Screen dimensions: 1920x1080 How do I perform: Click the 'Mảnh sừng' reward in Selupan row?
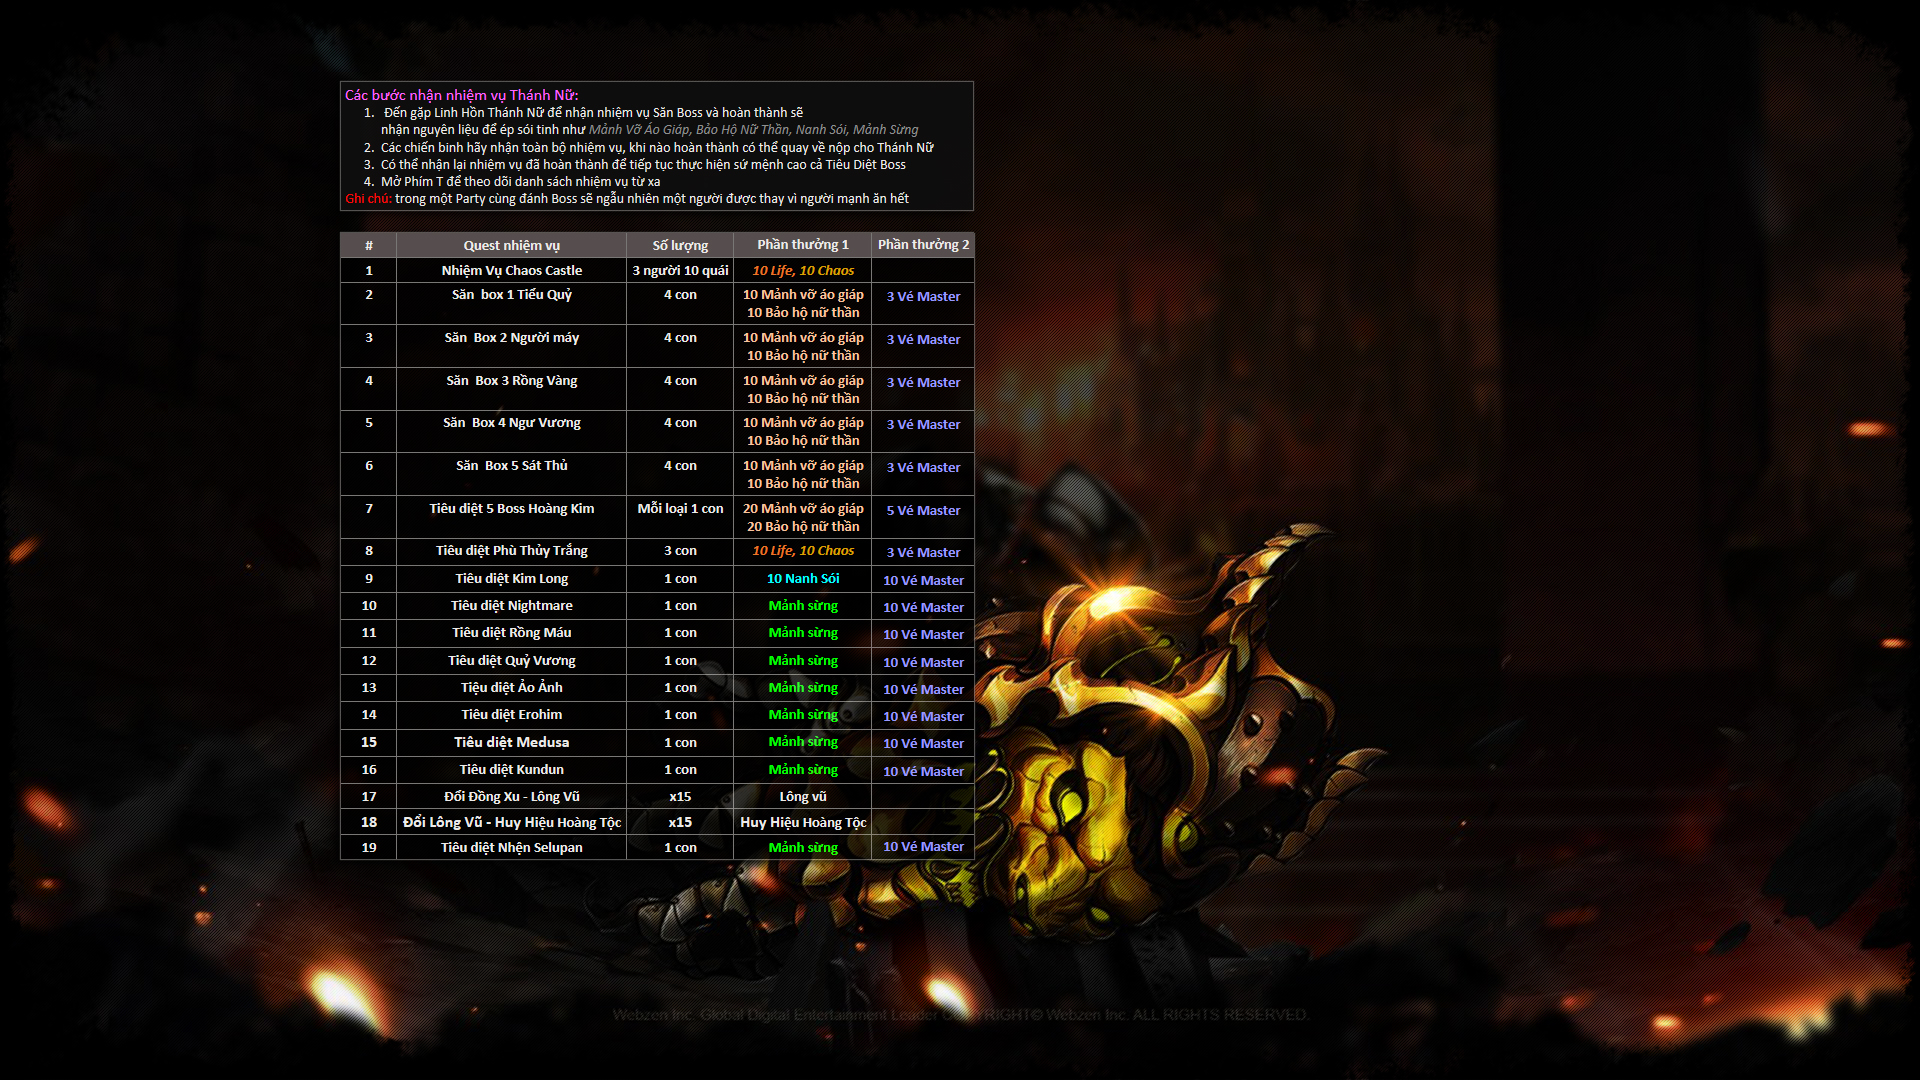pyautogui.click(x=802, y=848)
